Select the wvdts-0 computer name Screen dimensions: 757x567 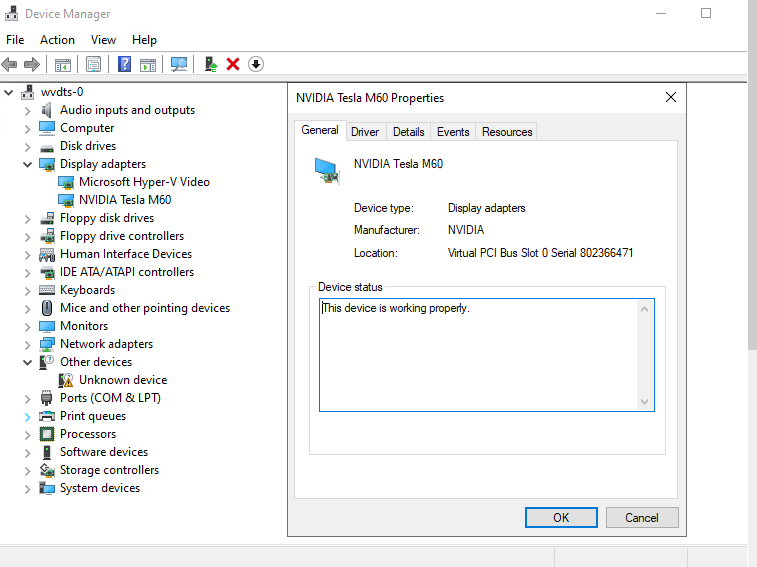point(62,92)
